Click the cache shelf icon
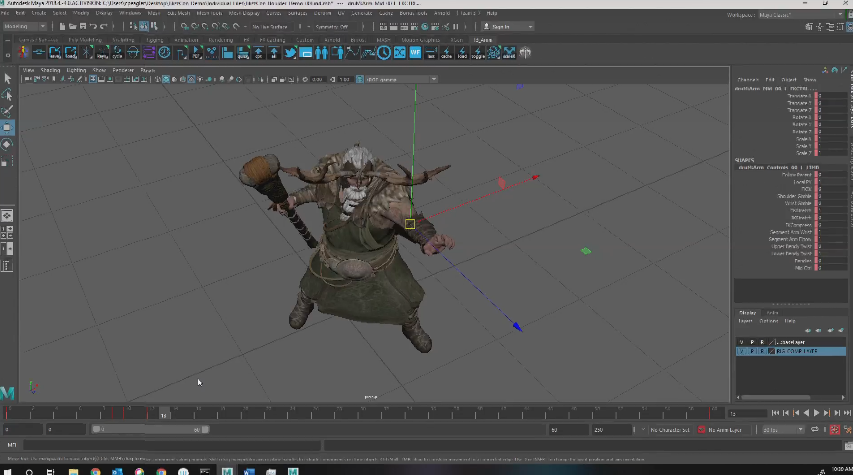The height and width of the screenshot is (475, 853). coord(446,53)
